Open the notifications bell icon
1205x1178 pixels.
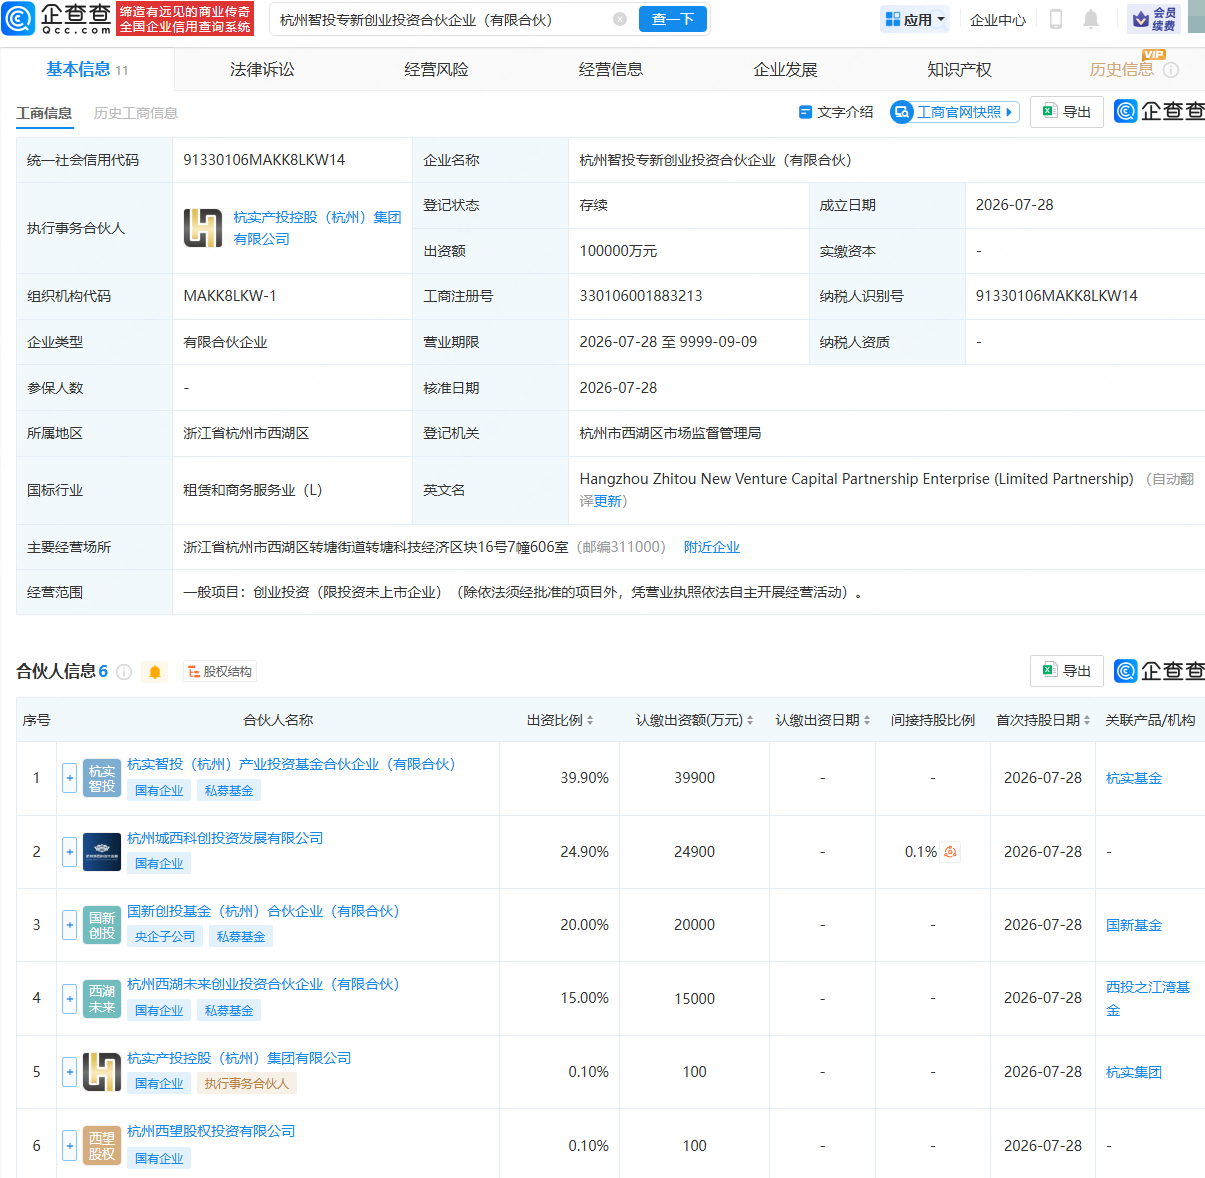click(1091, 19)
